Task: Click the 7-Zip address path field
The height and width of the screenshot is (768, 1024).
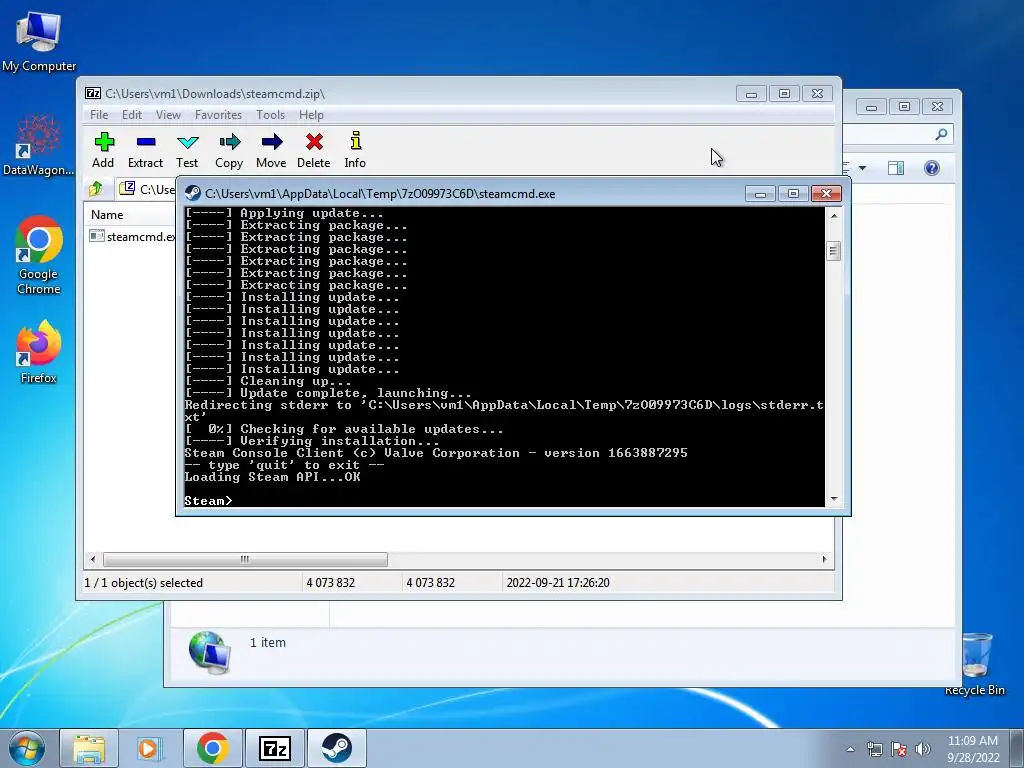Action: [x=148, y=189]
